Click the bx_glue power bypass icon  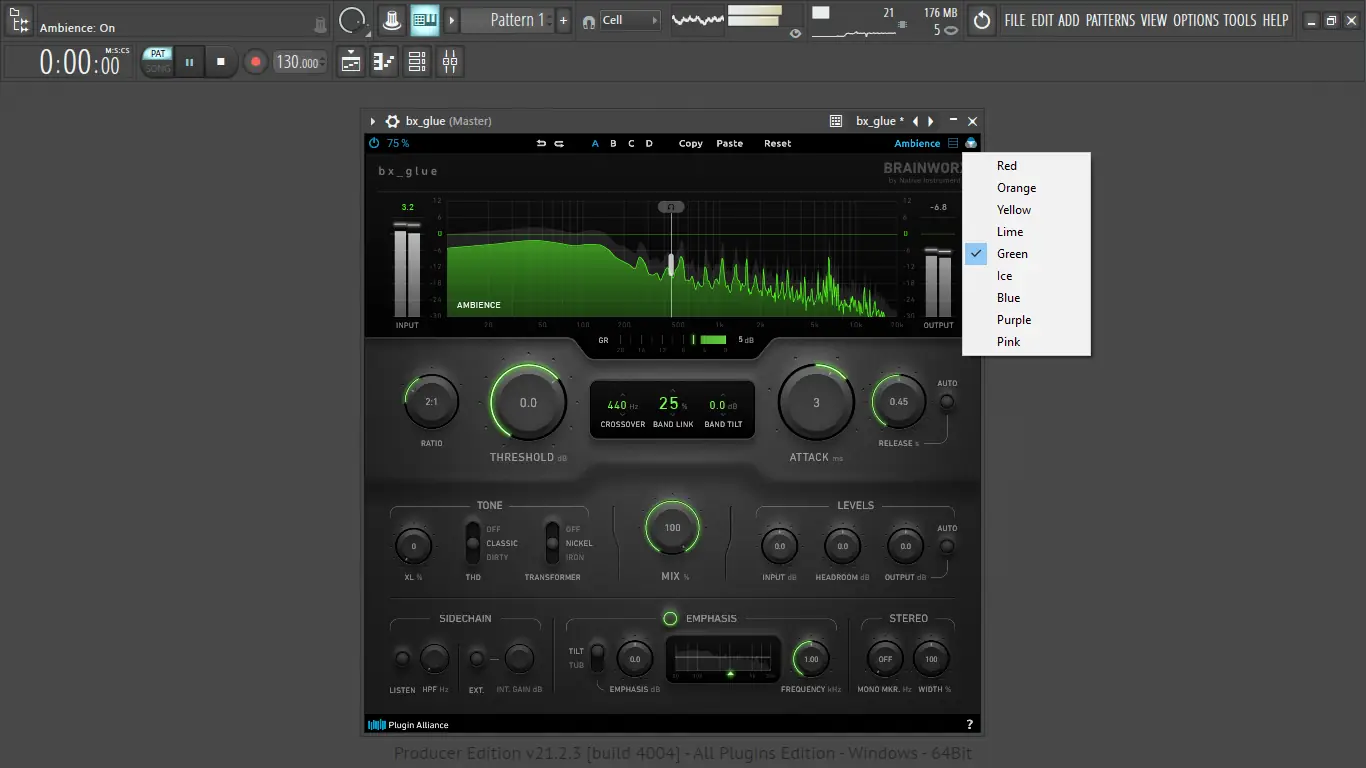(374, 143)
